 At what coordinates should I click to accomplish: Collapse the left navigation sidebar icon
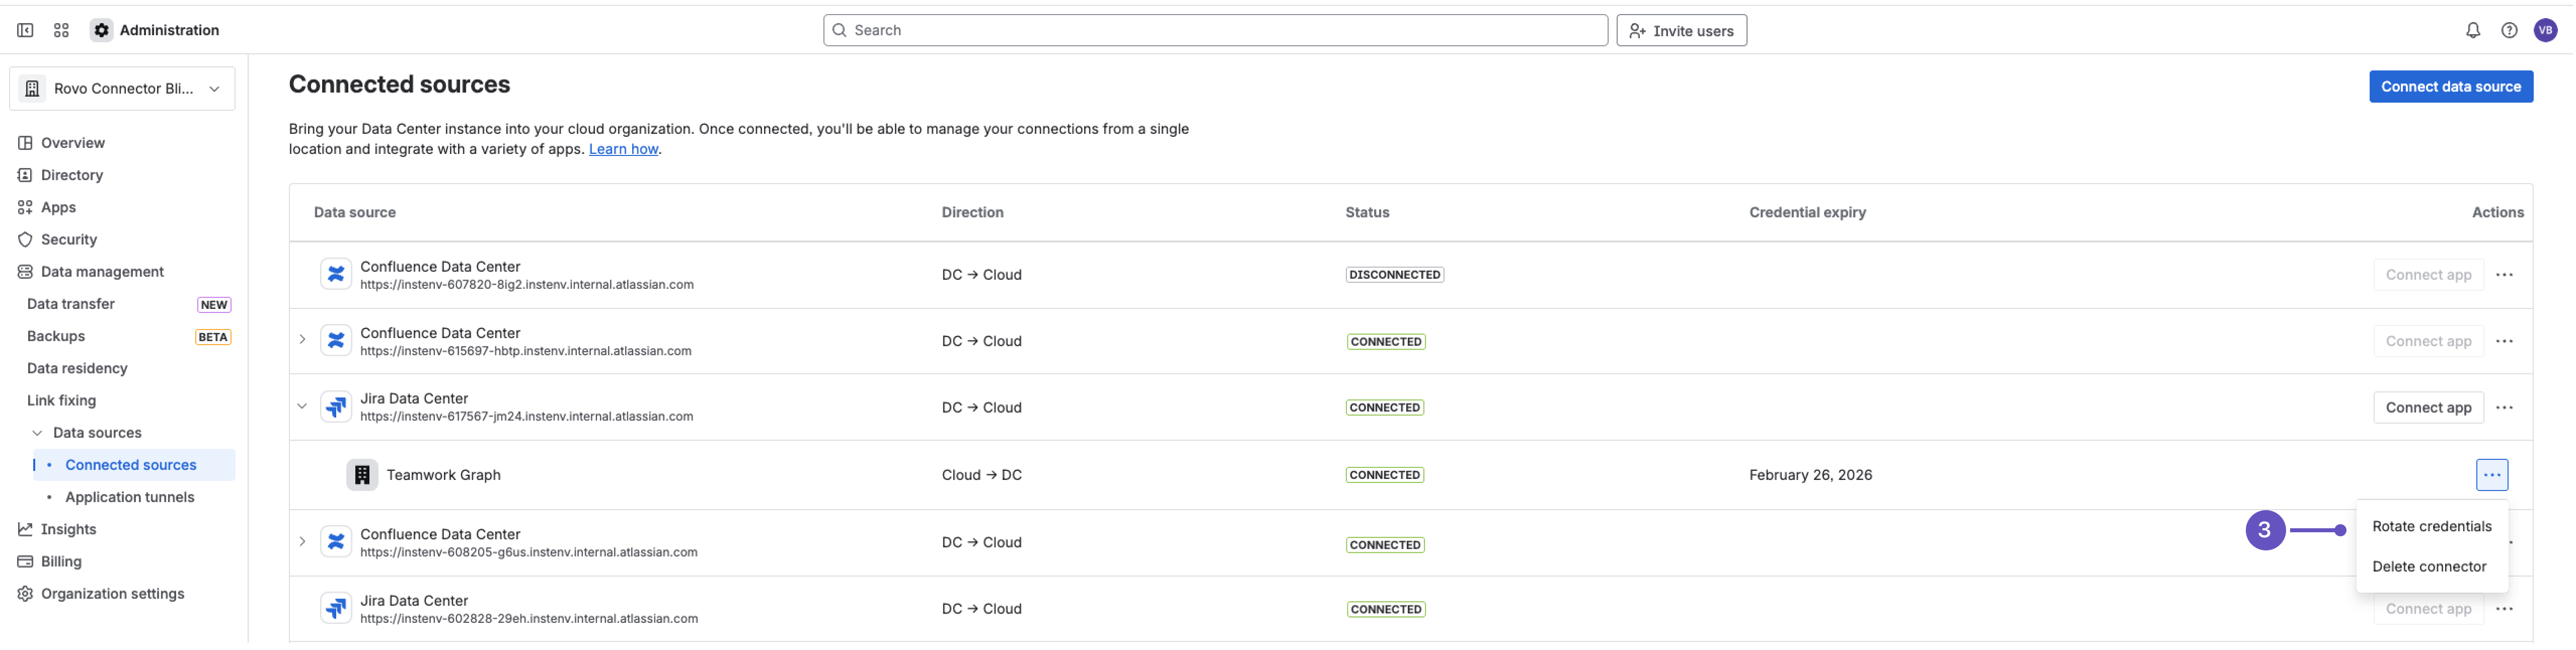pos(25,30)
